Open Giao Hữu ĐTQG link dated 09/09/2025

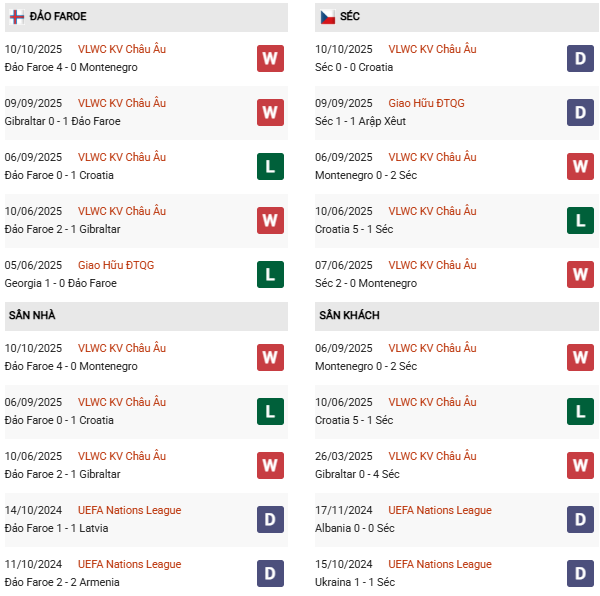point(426,103)
